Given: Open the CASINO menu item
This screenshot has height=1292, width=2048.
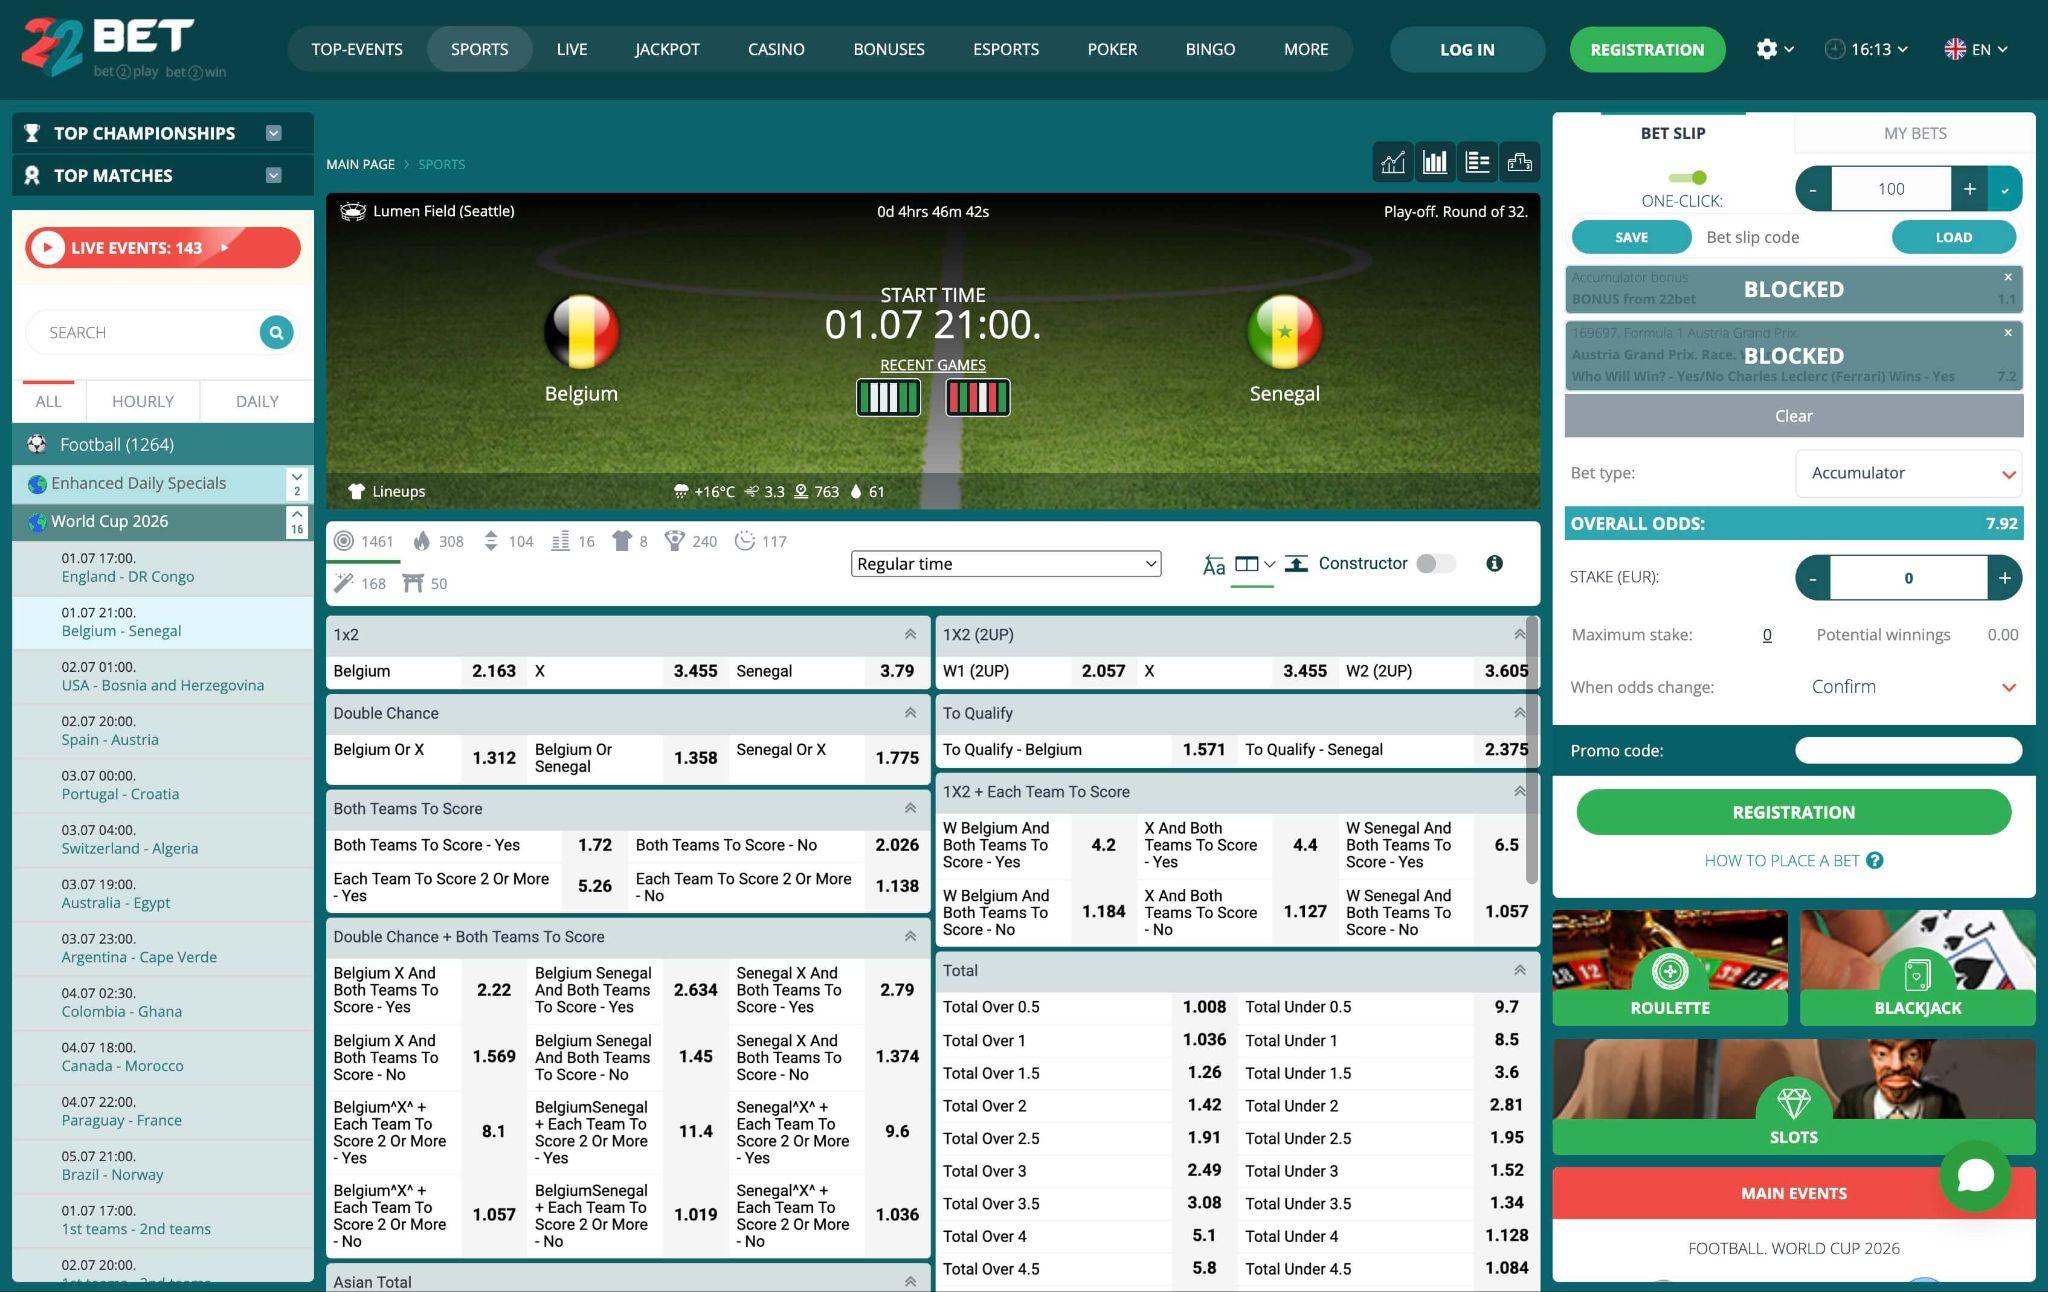Looking at the screenshot, I should (x=776, y=49).
